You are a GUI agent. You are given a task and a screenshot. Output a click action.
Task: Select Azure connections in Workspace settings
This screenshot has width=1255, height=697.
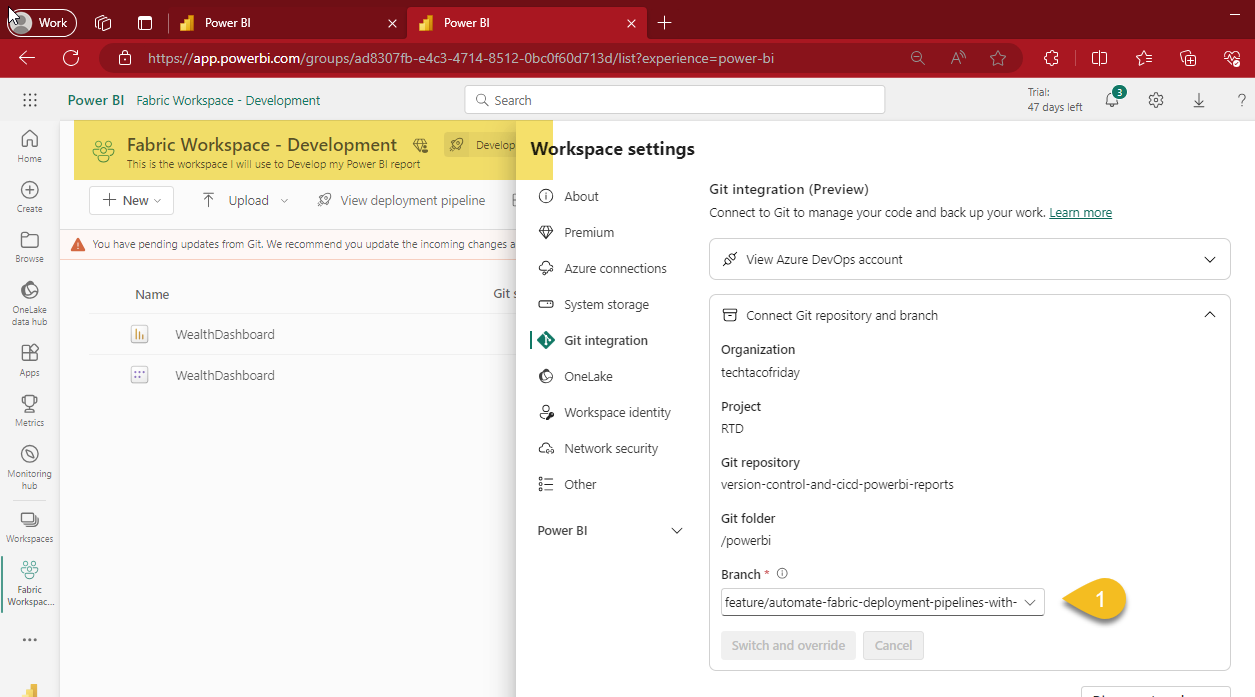point(613,268)
